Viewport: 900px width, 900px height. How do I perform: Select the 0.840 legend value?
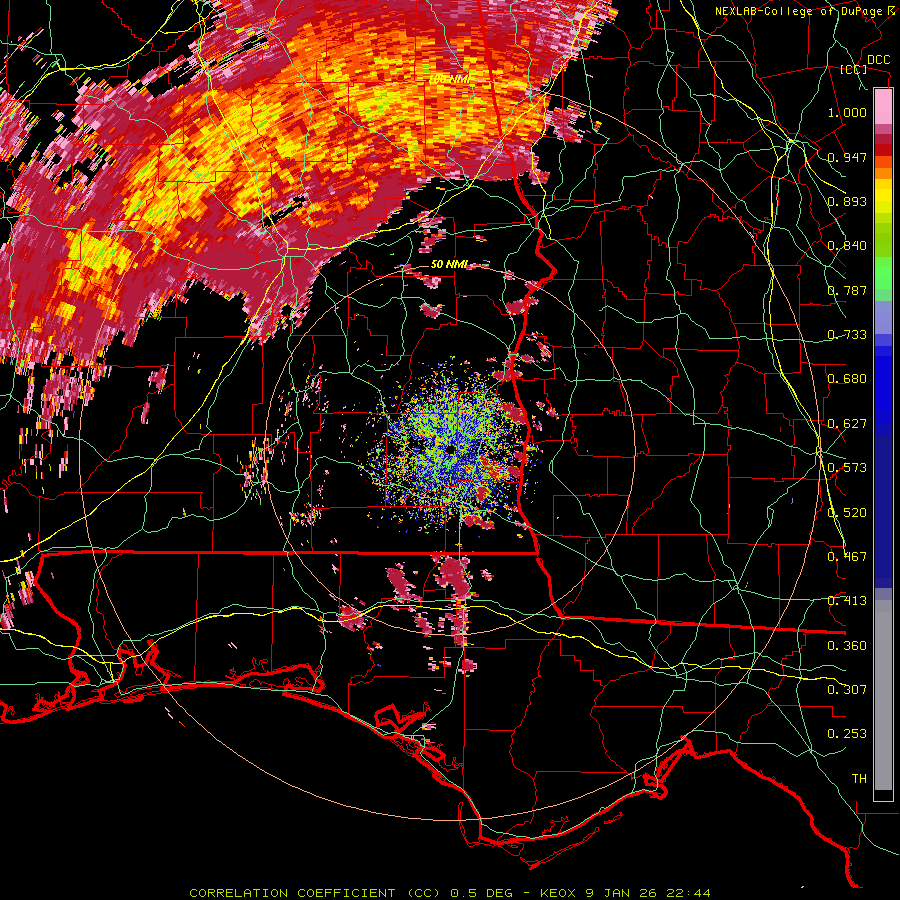(847, 246)
